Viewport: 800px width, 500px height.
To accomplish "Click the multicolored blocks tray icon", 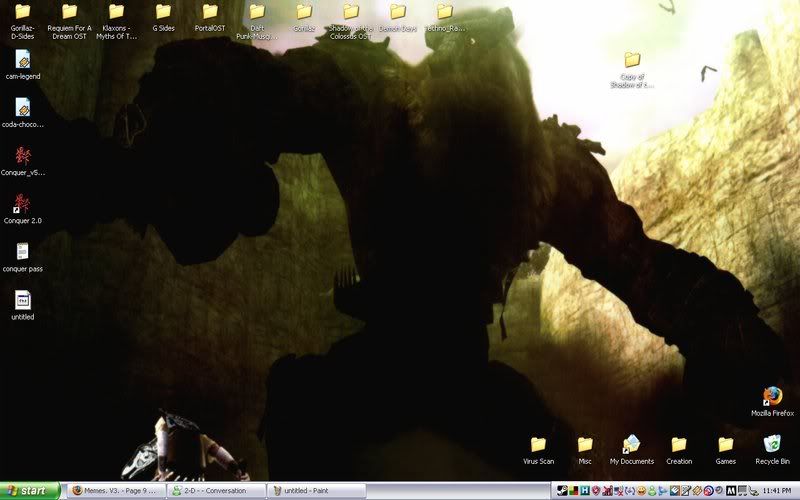I will (573, 491).
